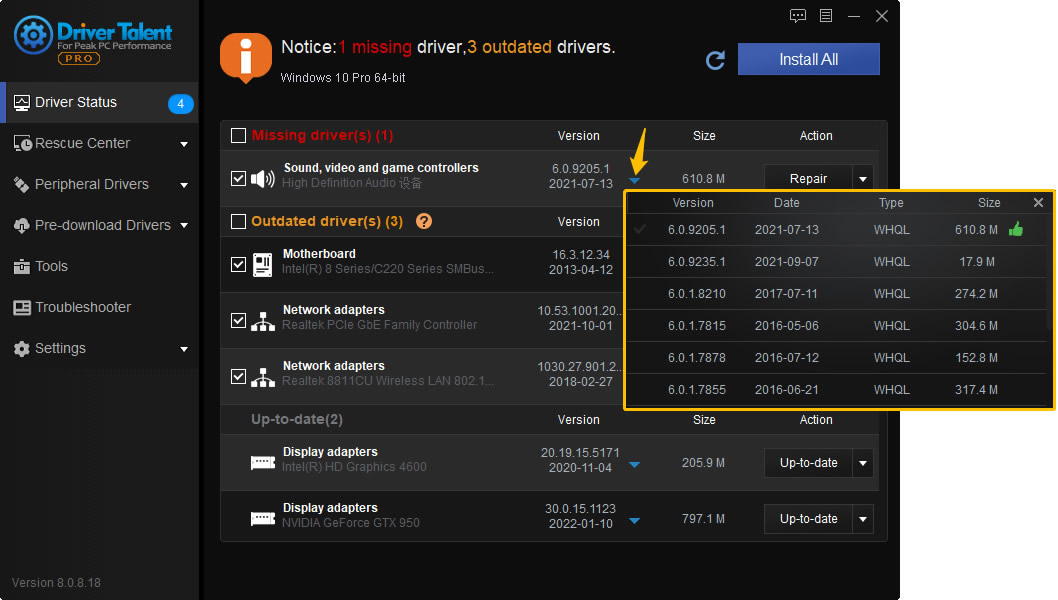Select driver version 6.0.1.7815 in popup
Image resolution: width=1058 pixels, height=600 pixels.
tap(839, 325)
